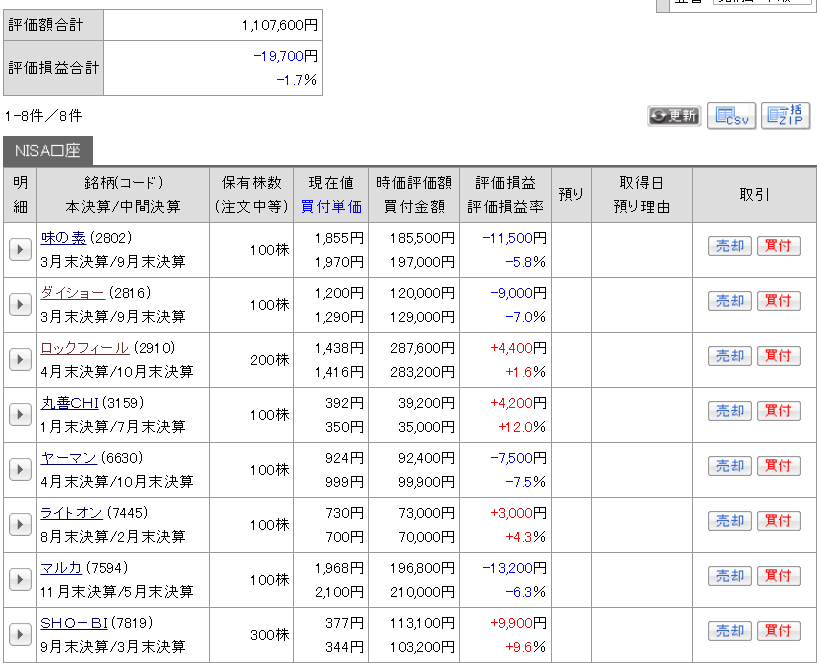Select the total loss -19,700円

(286, 56)
